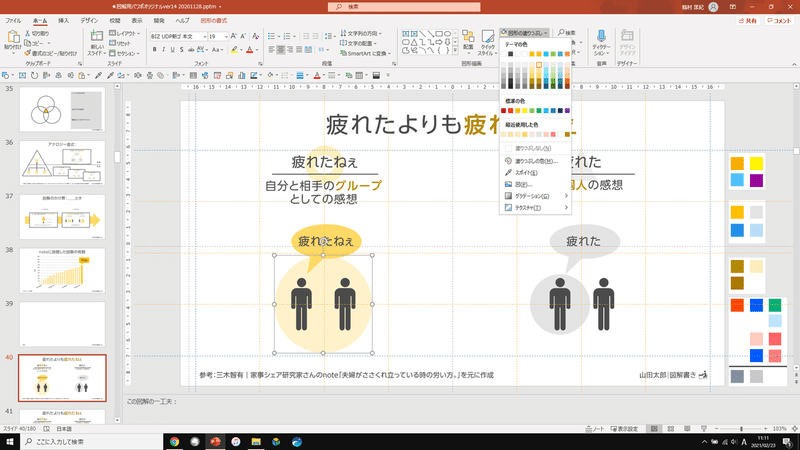Viewport: 800px width, 450px height.
Task: Adjust the zoom slider in status bar
Action: click(x=741, y=429)
